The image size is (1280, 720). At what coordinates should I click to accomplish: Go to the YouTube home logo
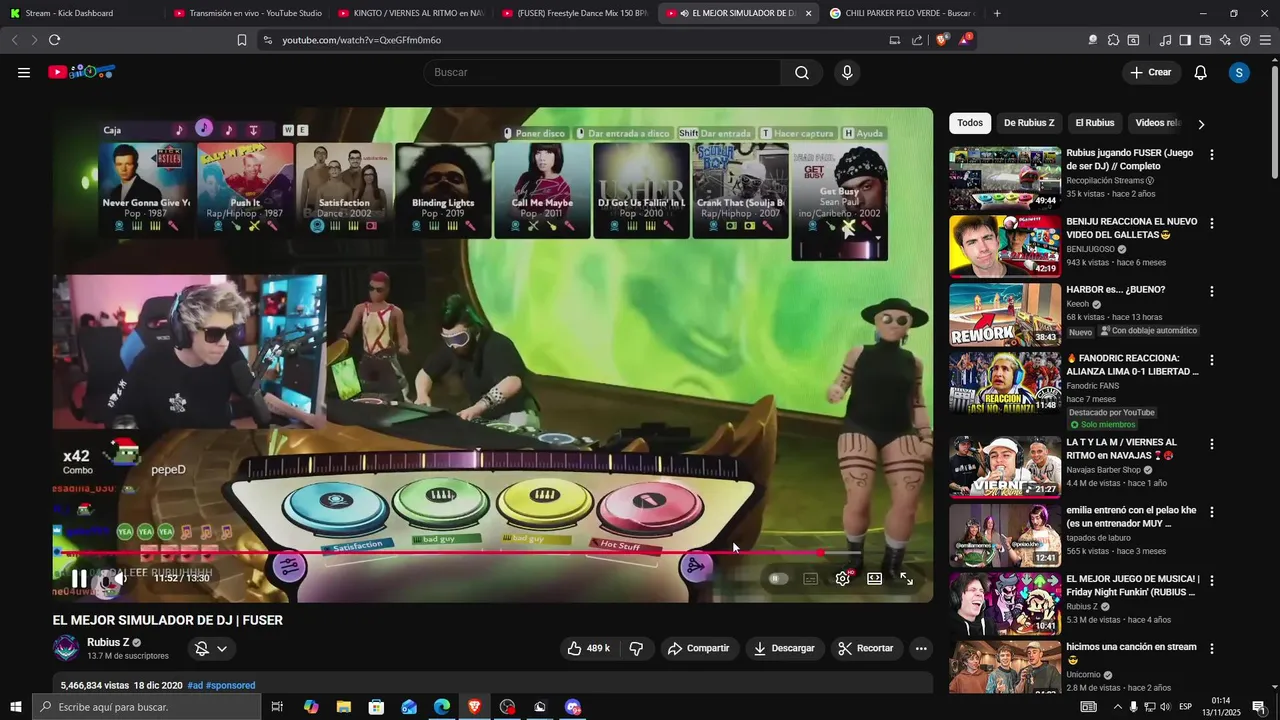[x=82, y=72]
